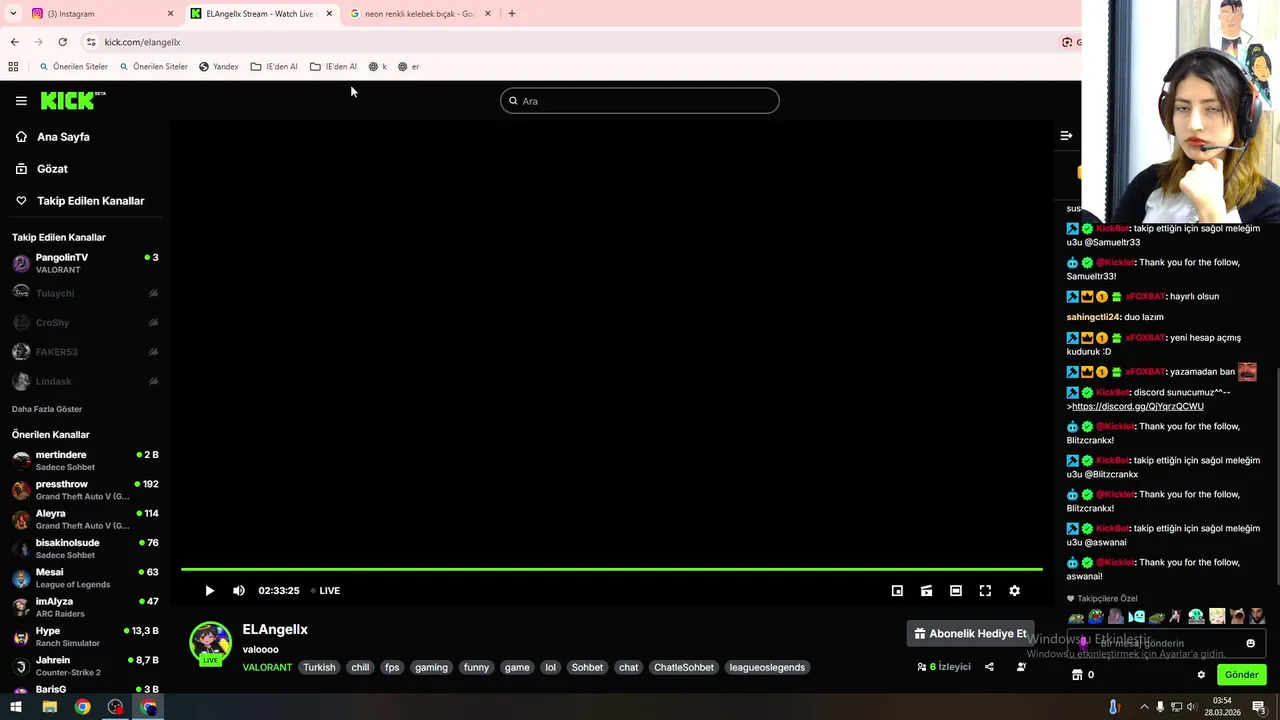Open the video player settings gear
The image size is (1280, 720).
click(x=1014, y=591)
